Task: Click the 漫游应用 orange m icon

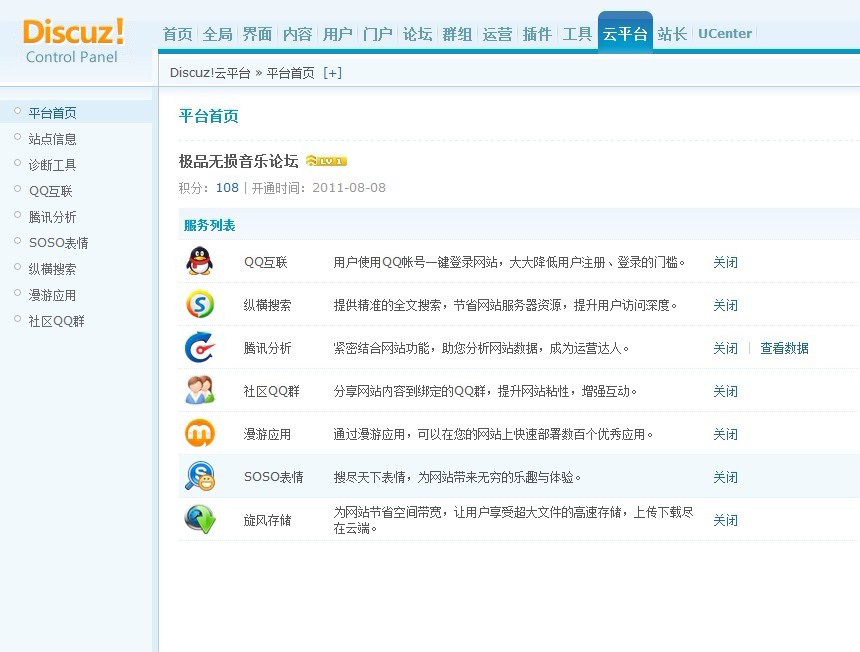Action: [200, 433]
